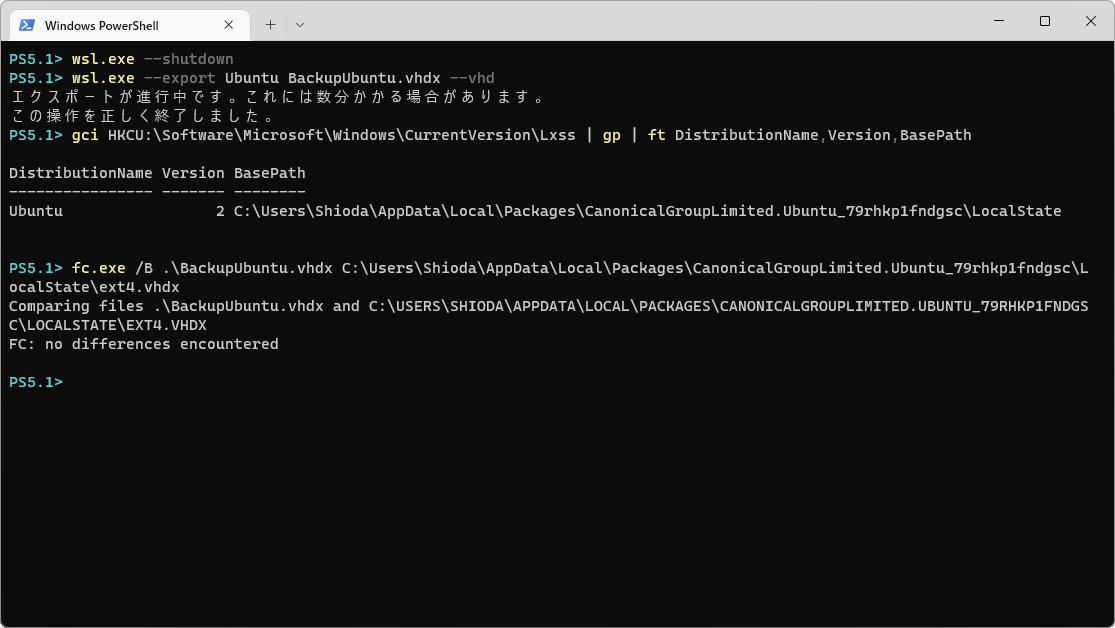
Task: Select the Windows PowerShell tab
Action: coord(130,25)
